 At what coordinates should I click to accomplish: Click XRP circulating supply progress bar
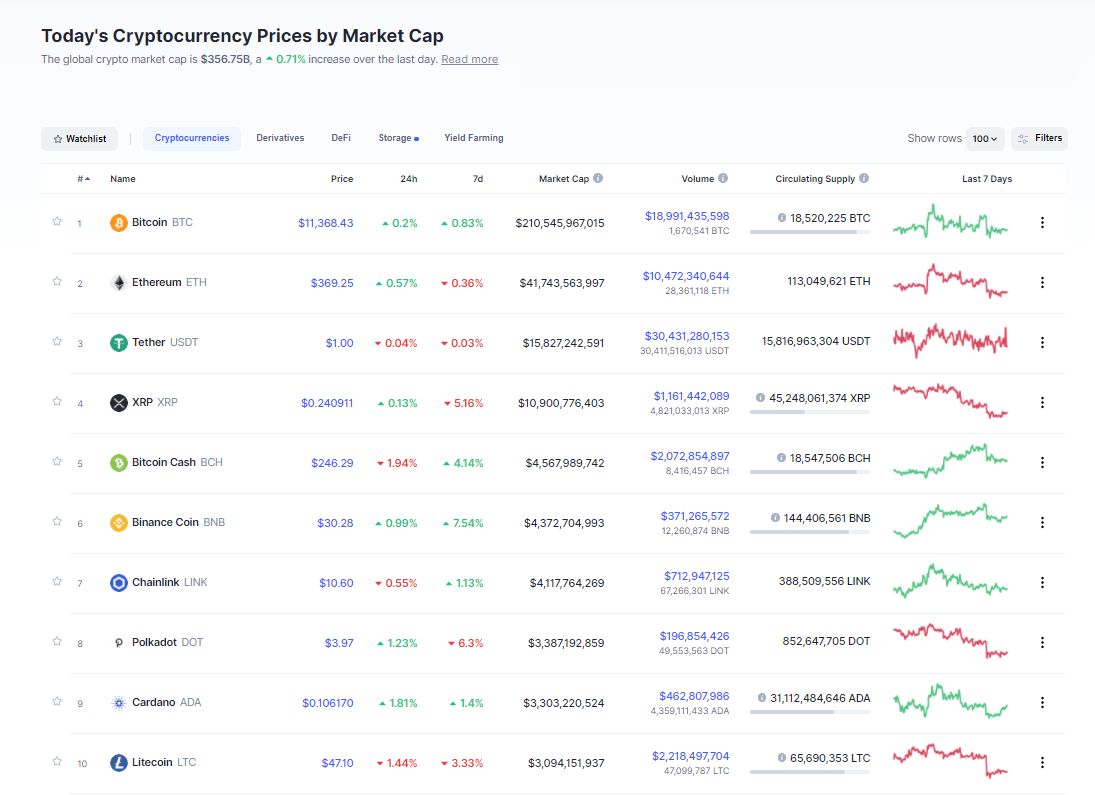810,412
